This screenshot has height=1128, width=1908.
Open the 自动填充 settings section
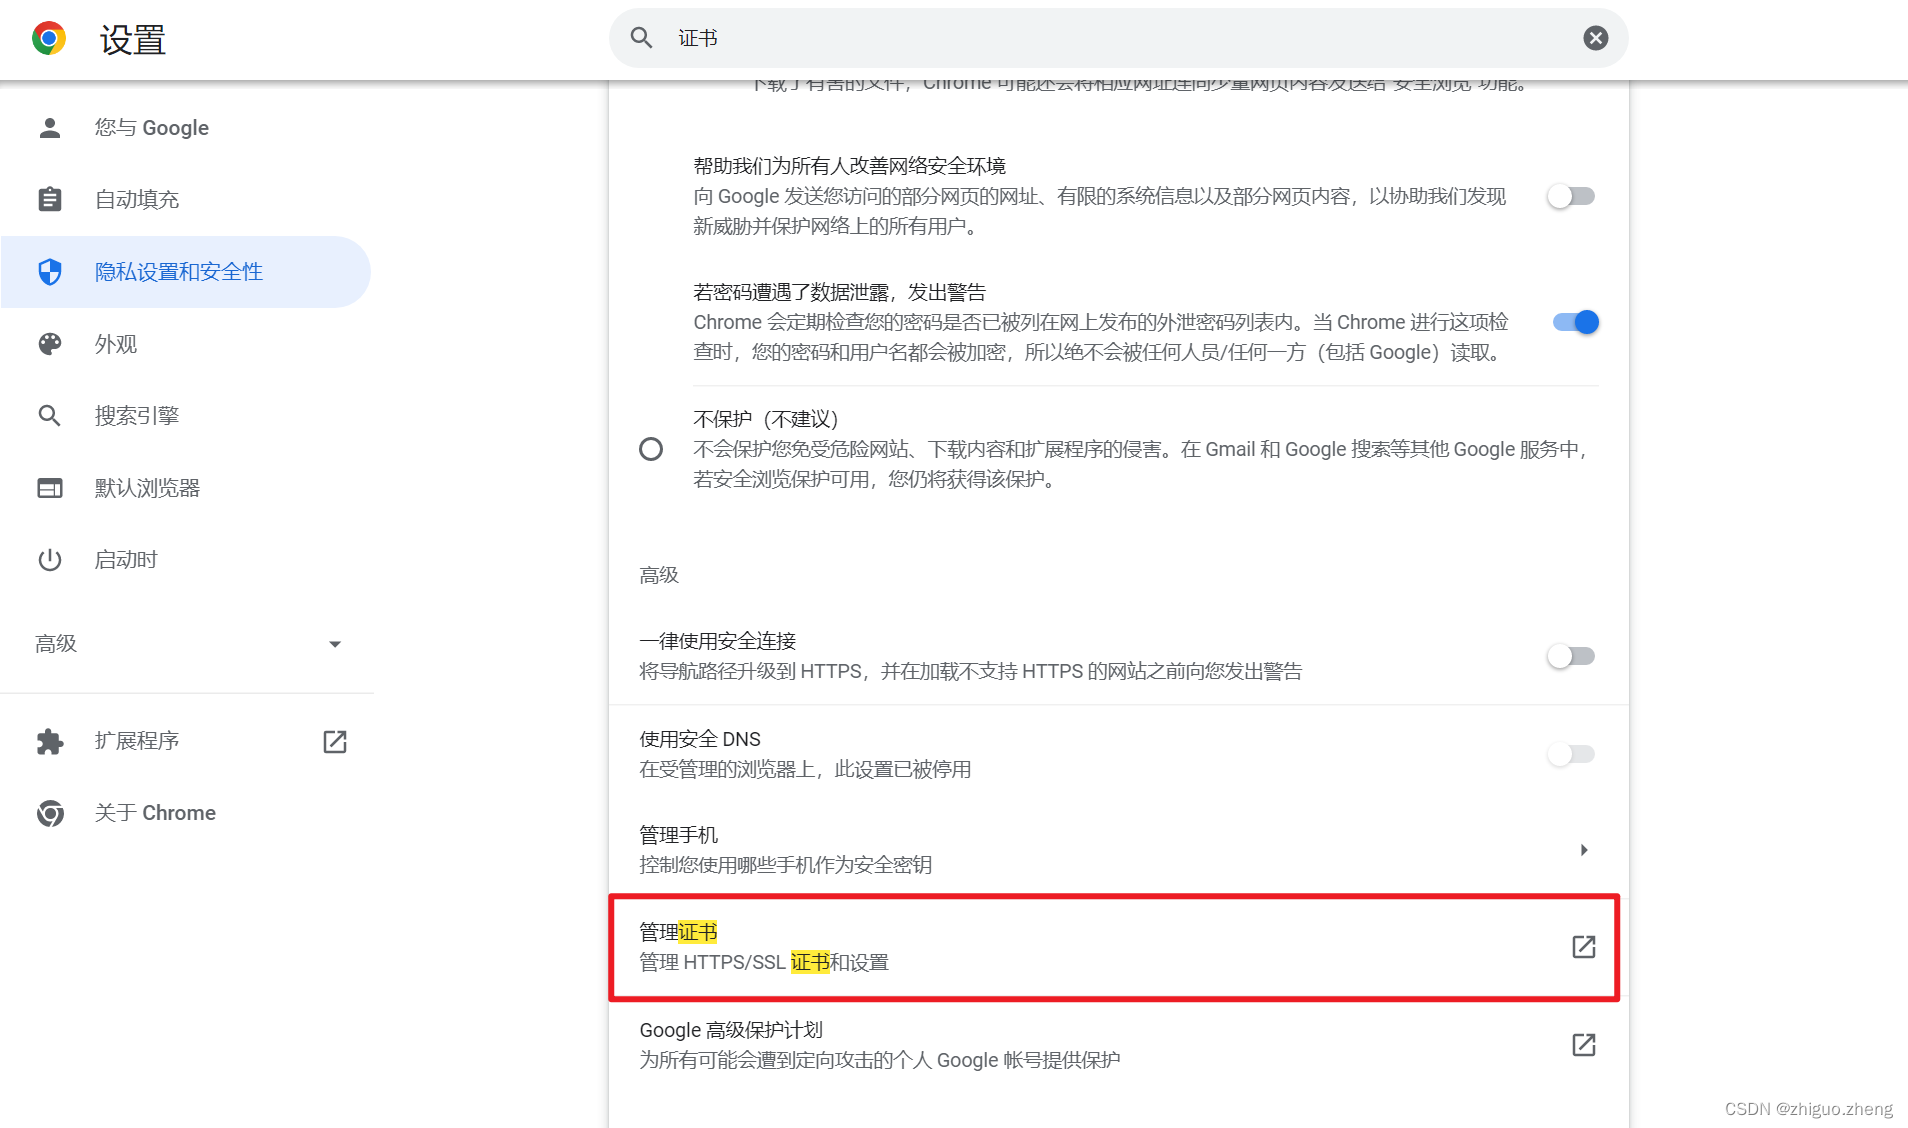click(x=186, y=199)
